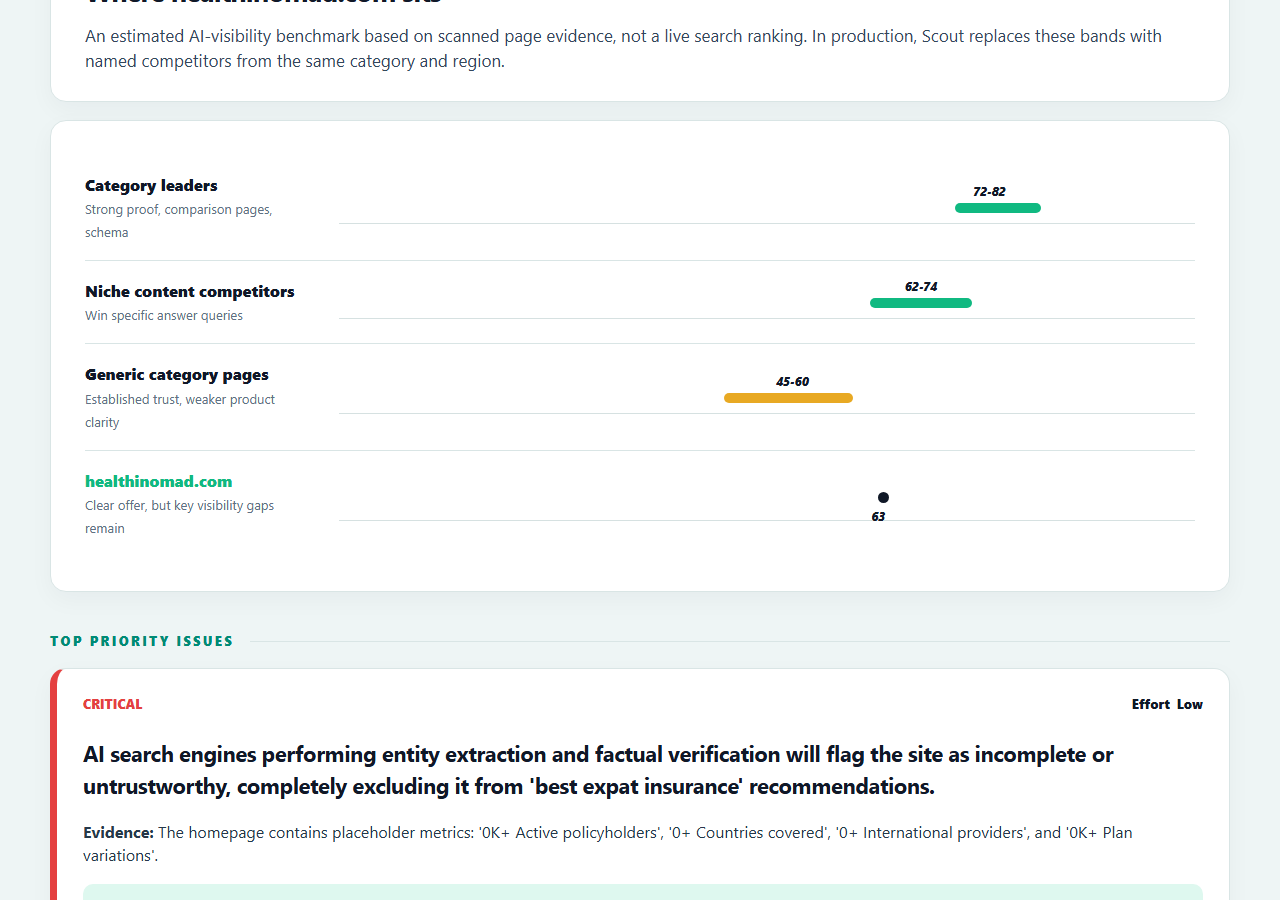Click the AI-visibility benchmark explanation paragraph

click(624, 48)
